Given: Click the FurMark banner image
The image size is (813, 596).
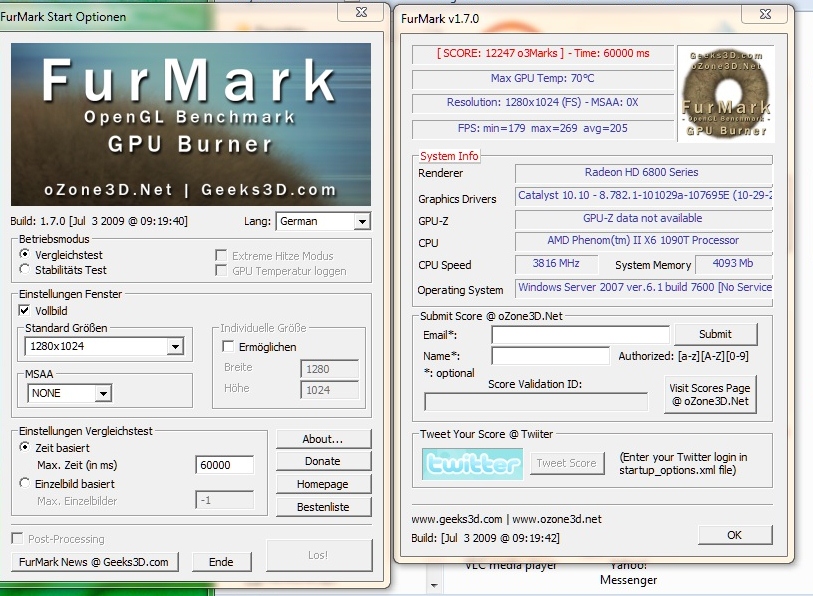Looking at the screenshot, I should tap(191, 124).
